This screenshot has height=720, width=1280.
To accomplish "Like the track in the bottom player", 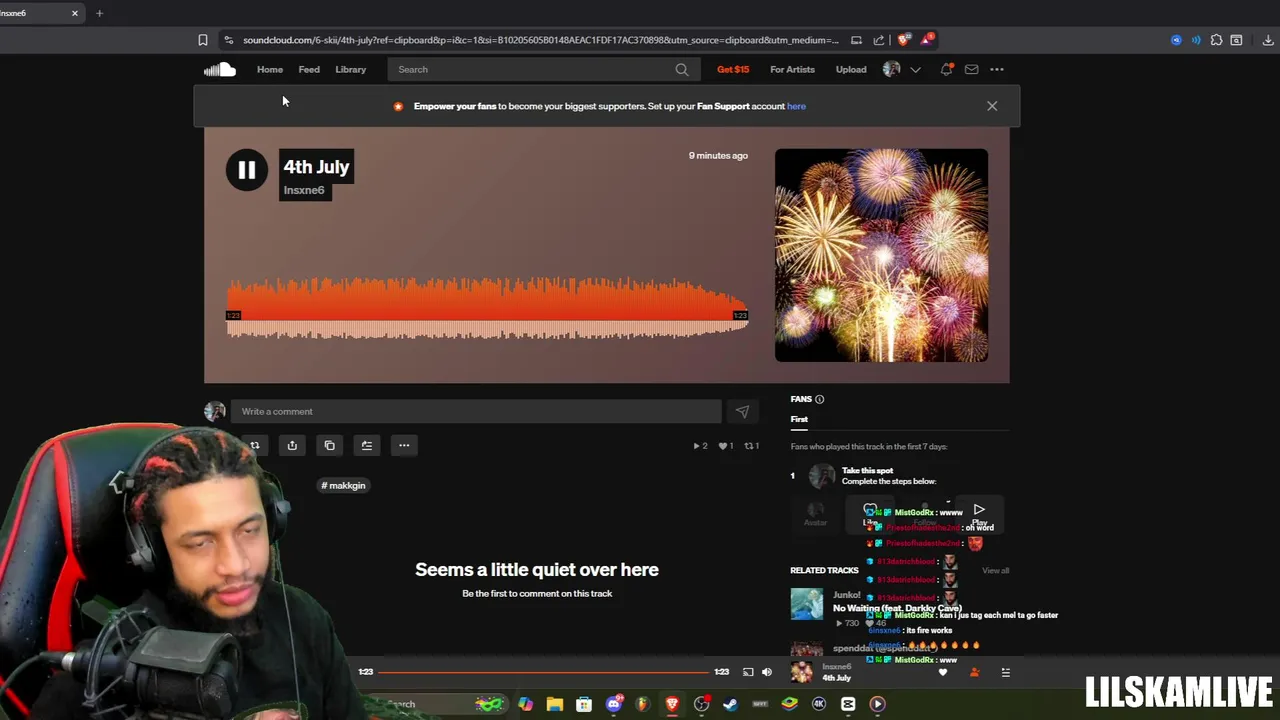I will click(942, 672).
